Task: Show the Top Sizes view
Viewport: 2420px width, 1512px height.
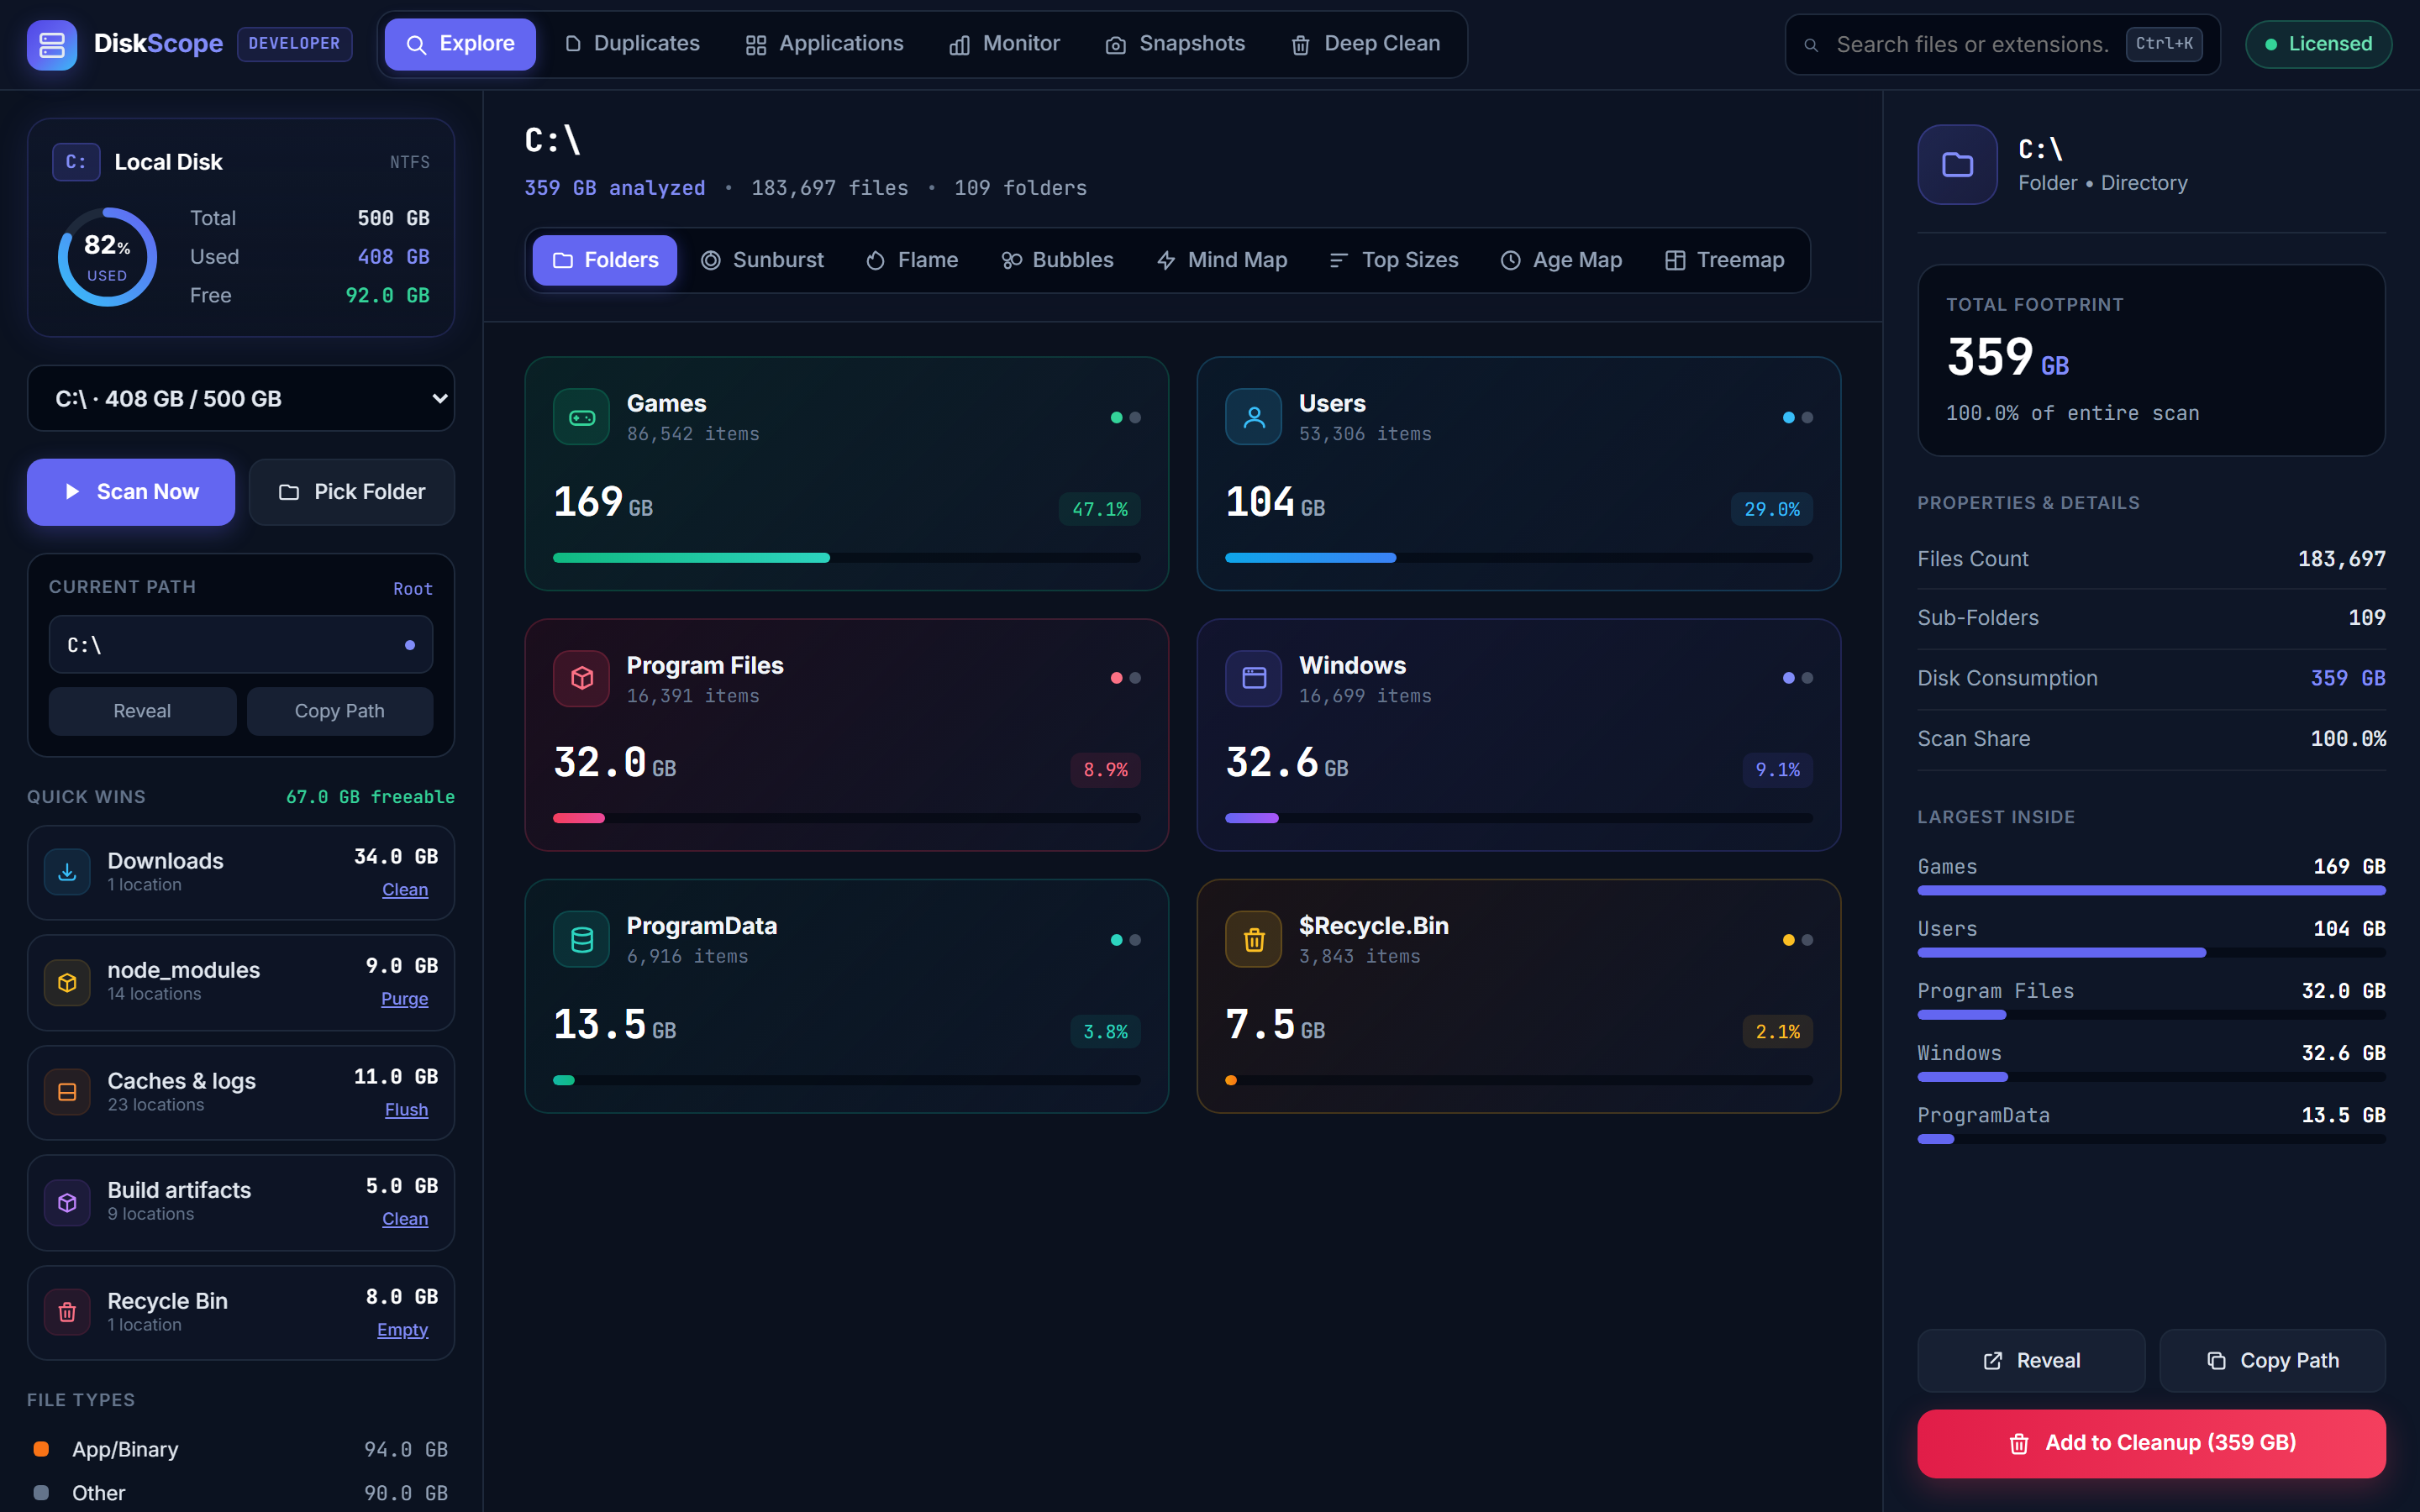Action: [1394, 260]
